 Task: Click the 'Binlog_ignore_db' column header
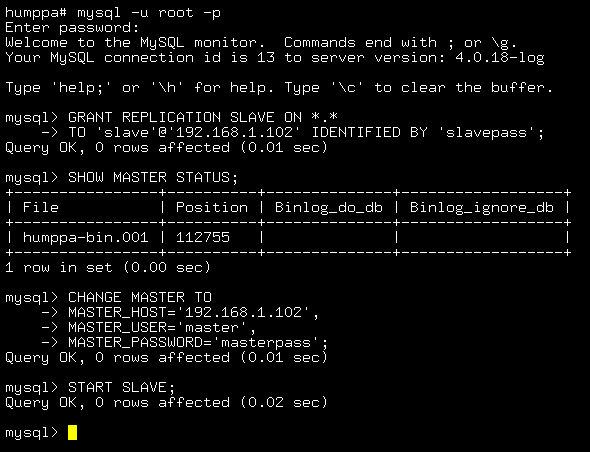pyautogui.click(x=482, y=208)
